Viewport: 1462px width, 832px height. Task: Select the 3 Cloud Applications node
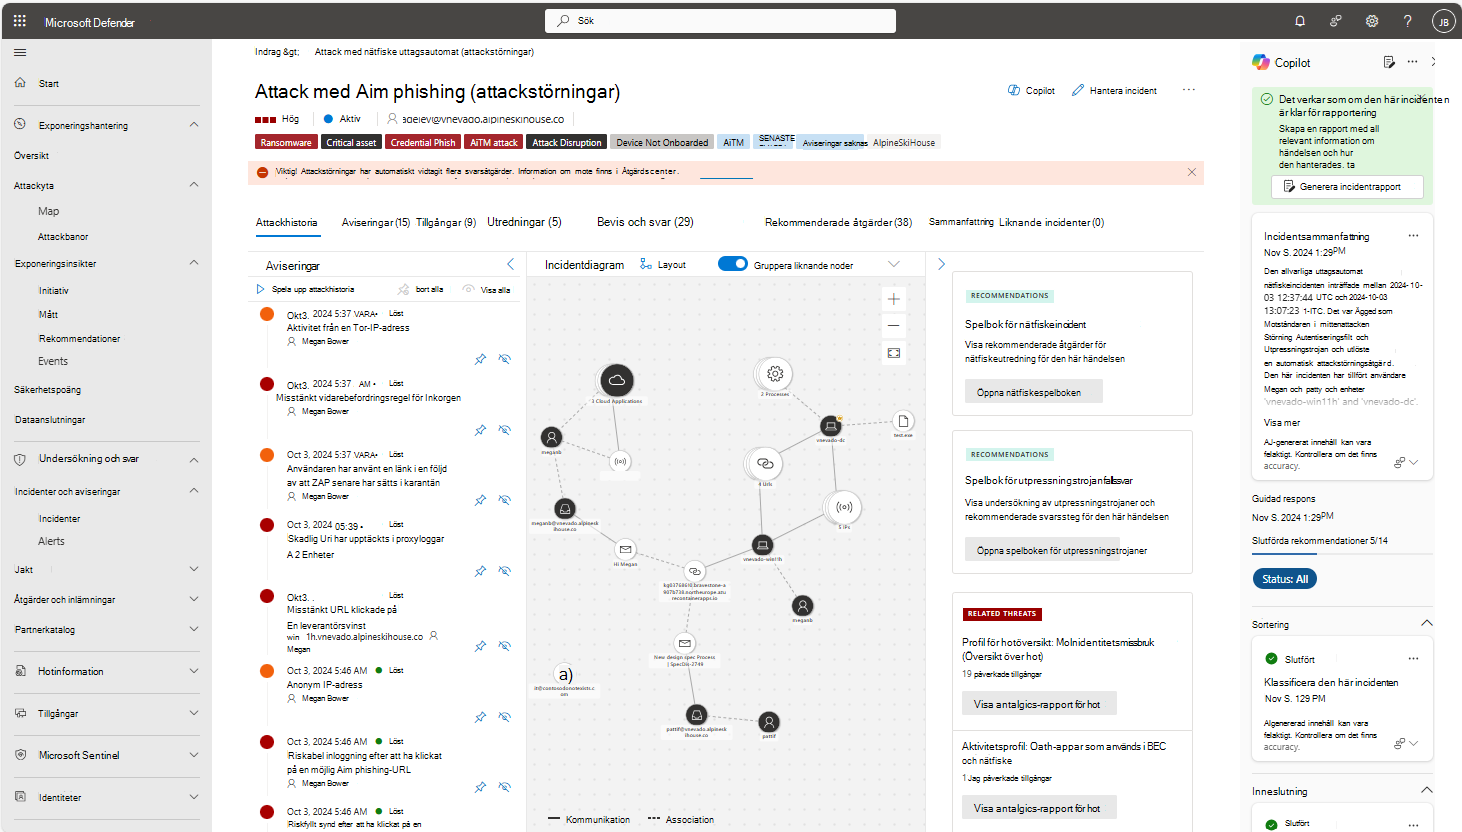tap(617, 380)
